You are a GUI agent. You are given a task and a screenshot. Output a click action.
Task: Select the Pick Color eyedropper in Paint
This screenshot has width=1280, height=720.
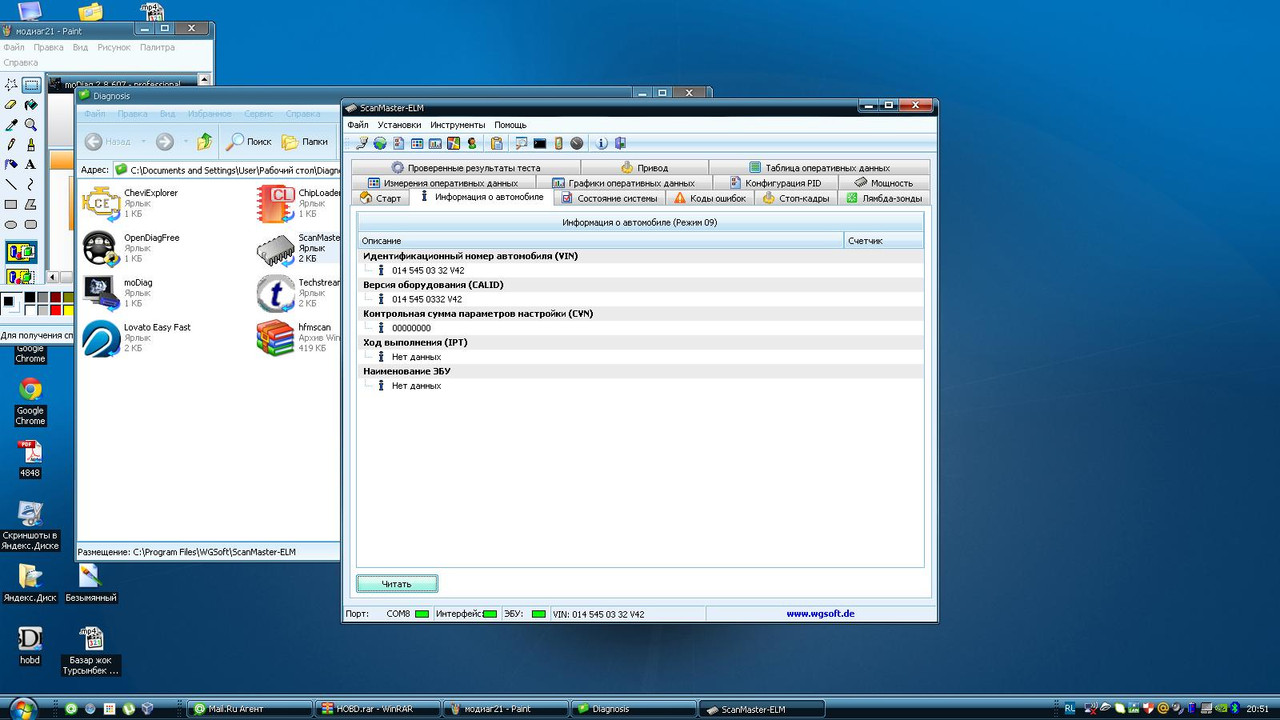coord(12,125)
